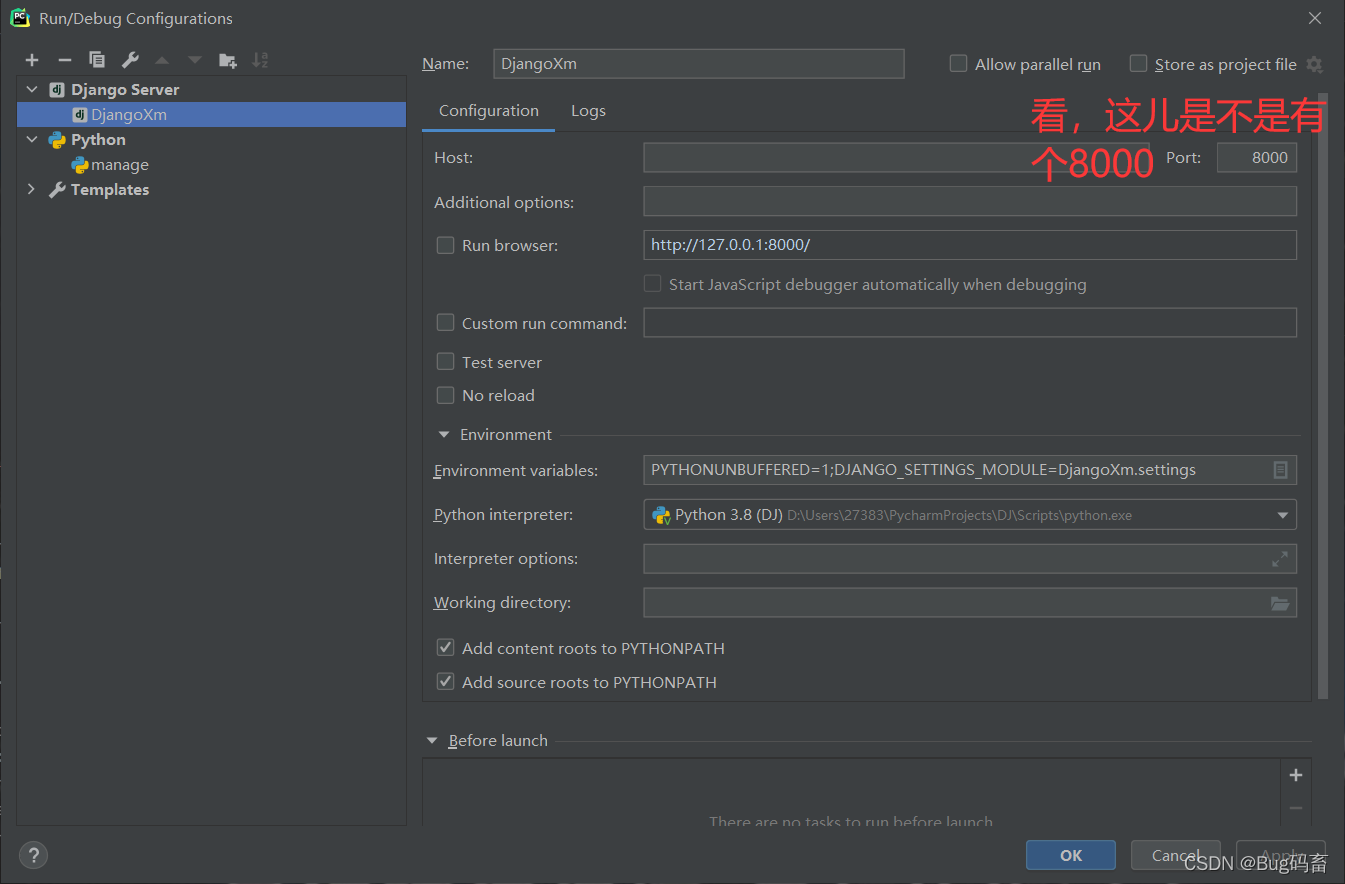Open environment variables editor list icon
Screen dimensions: 1345x884
coord(1280,470)
